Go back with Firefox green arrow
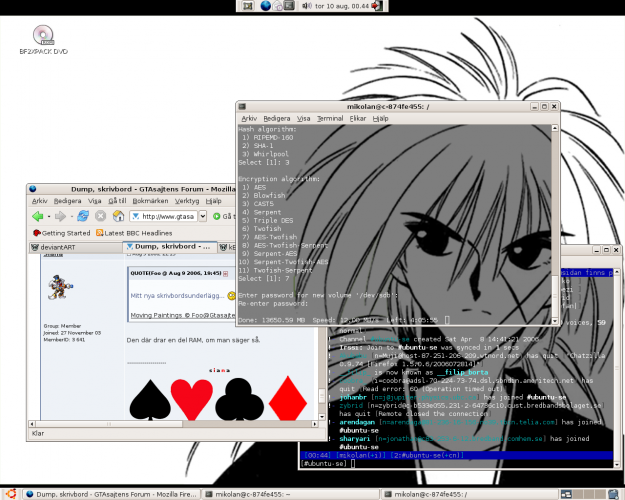The width and height of the screenshot is (625, 500). click(x=38, y=216)
